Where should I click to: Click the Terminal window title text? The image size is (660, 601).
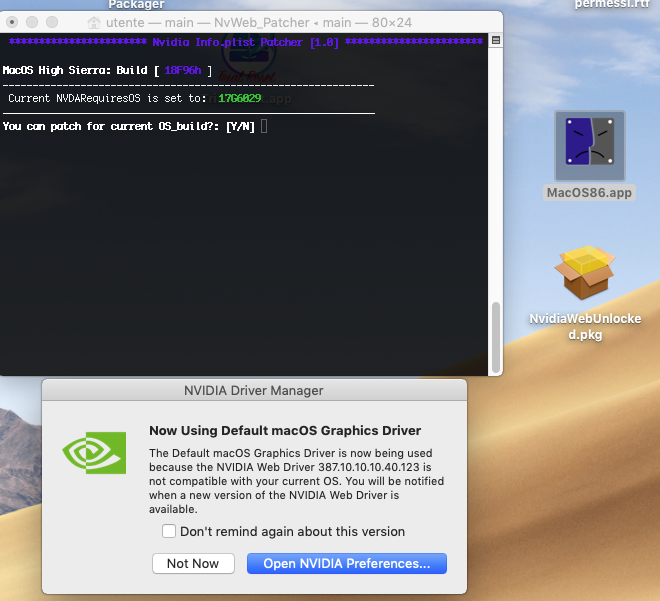[x=258, y=22]
